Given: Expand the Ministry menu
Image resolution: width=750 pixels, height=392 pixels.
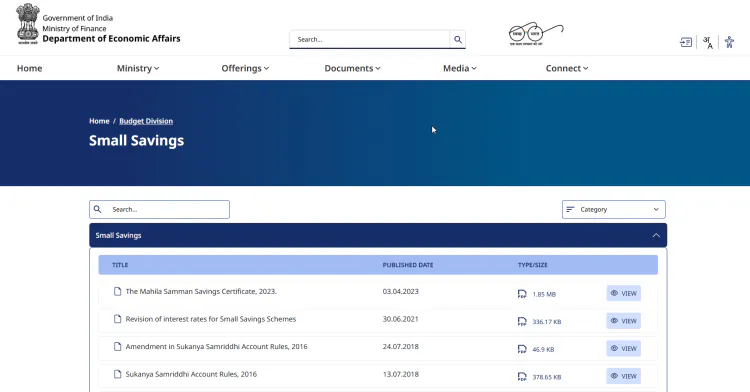Looking at the screenshot, I should [138, 68].
